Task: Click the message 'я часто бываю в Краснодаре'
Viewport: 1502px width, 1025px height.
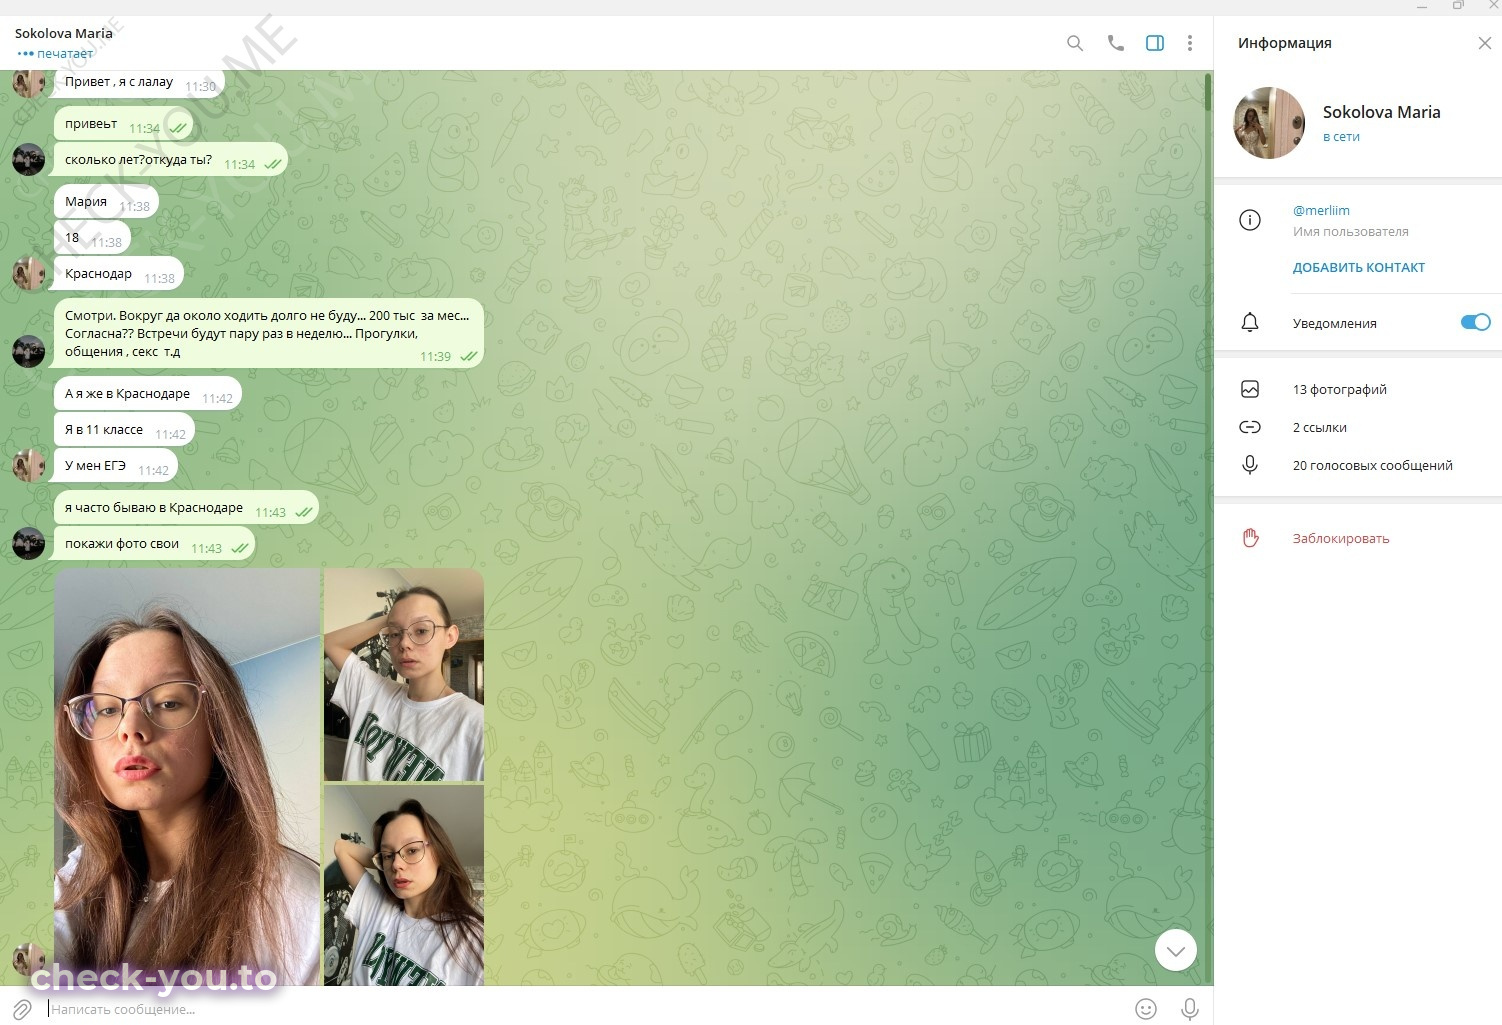Action: click(186, 508)
